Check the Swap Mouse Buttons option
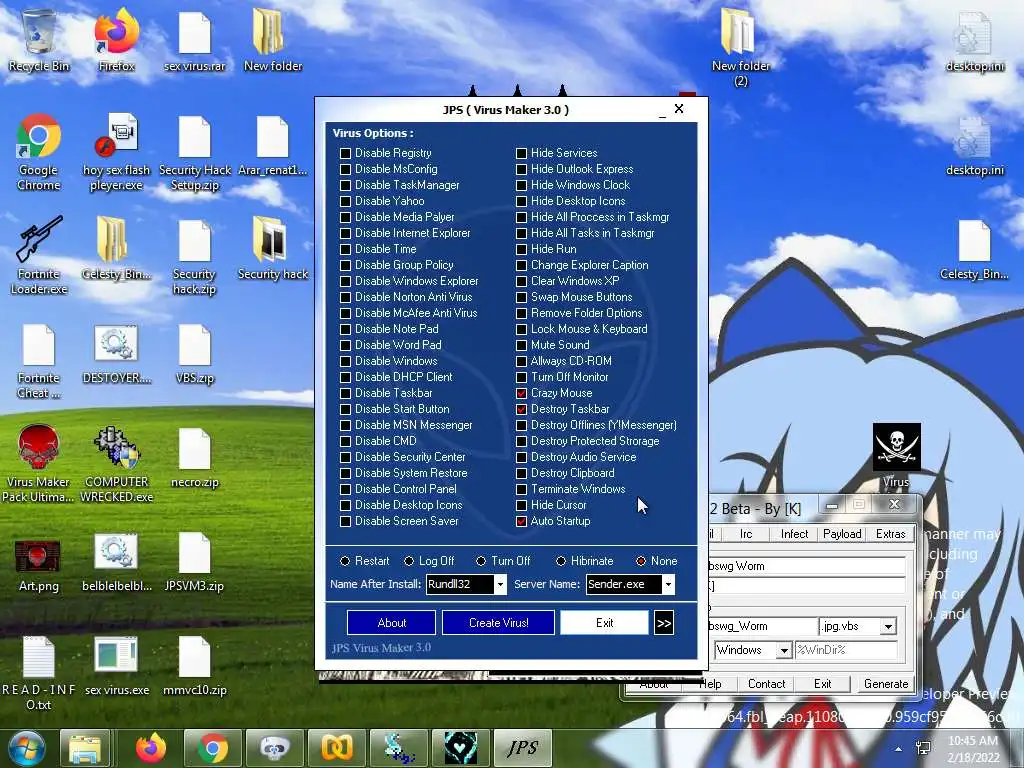The image size is (1024, 768). pyautogui.click(x=521, y=297)
